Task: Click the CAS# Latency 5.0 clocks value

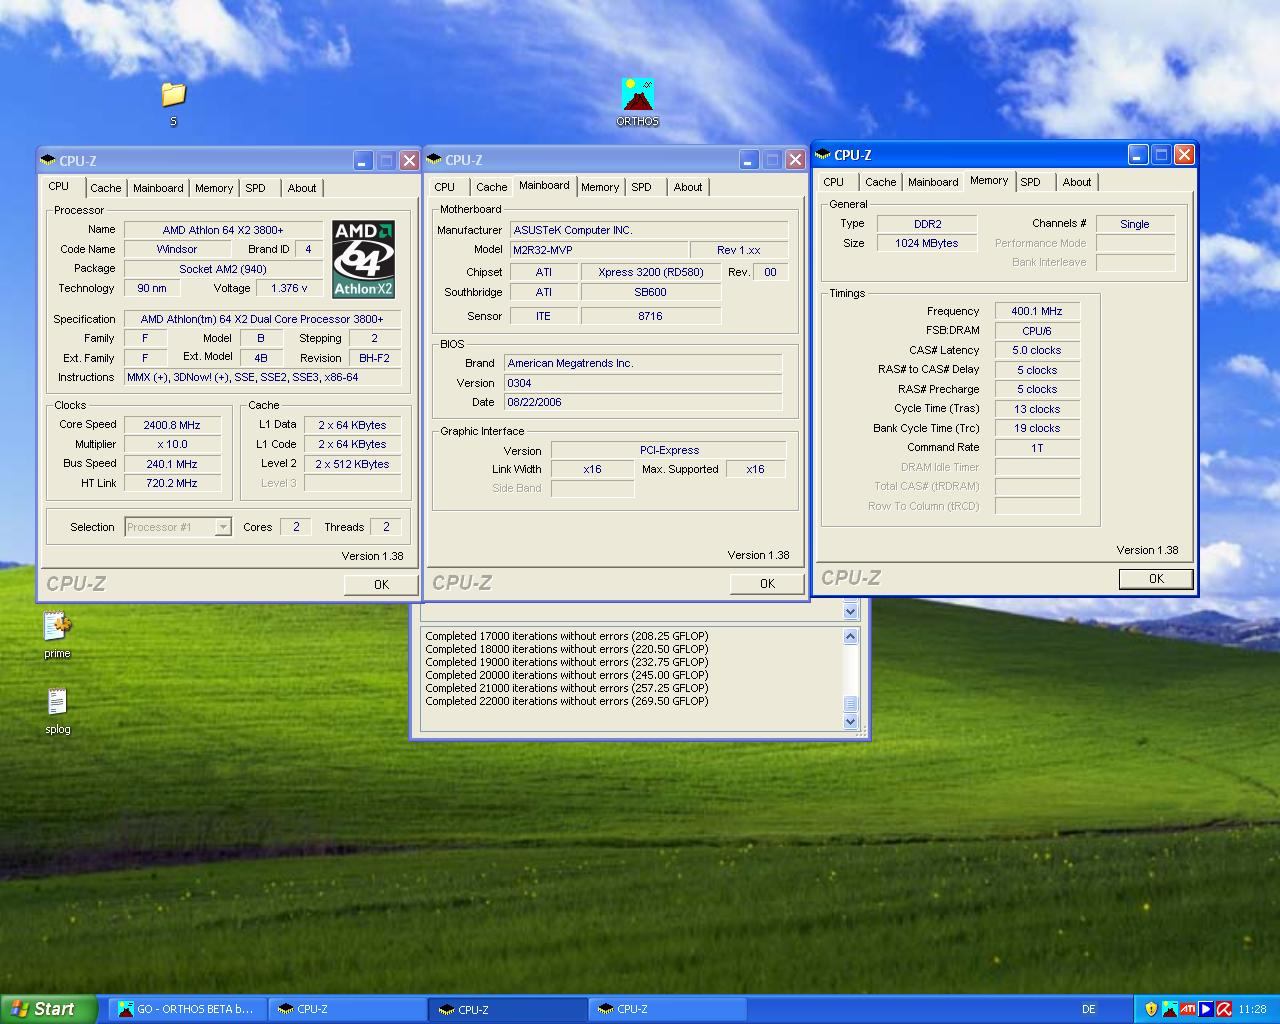Action: coord(1037,350)
